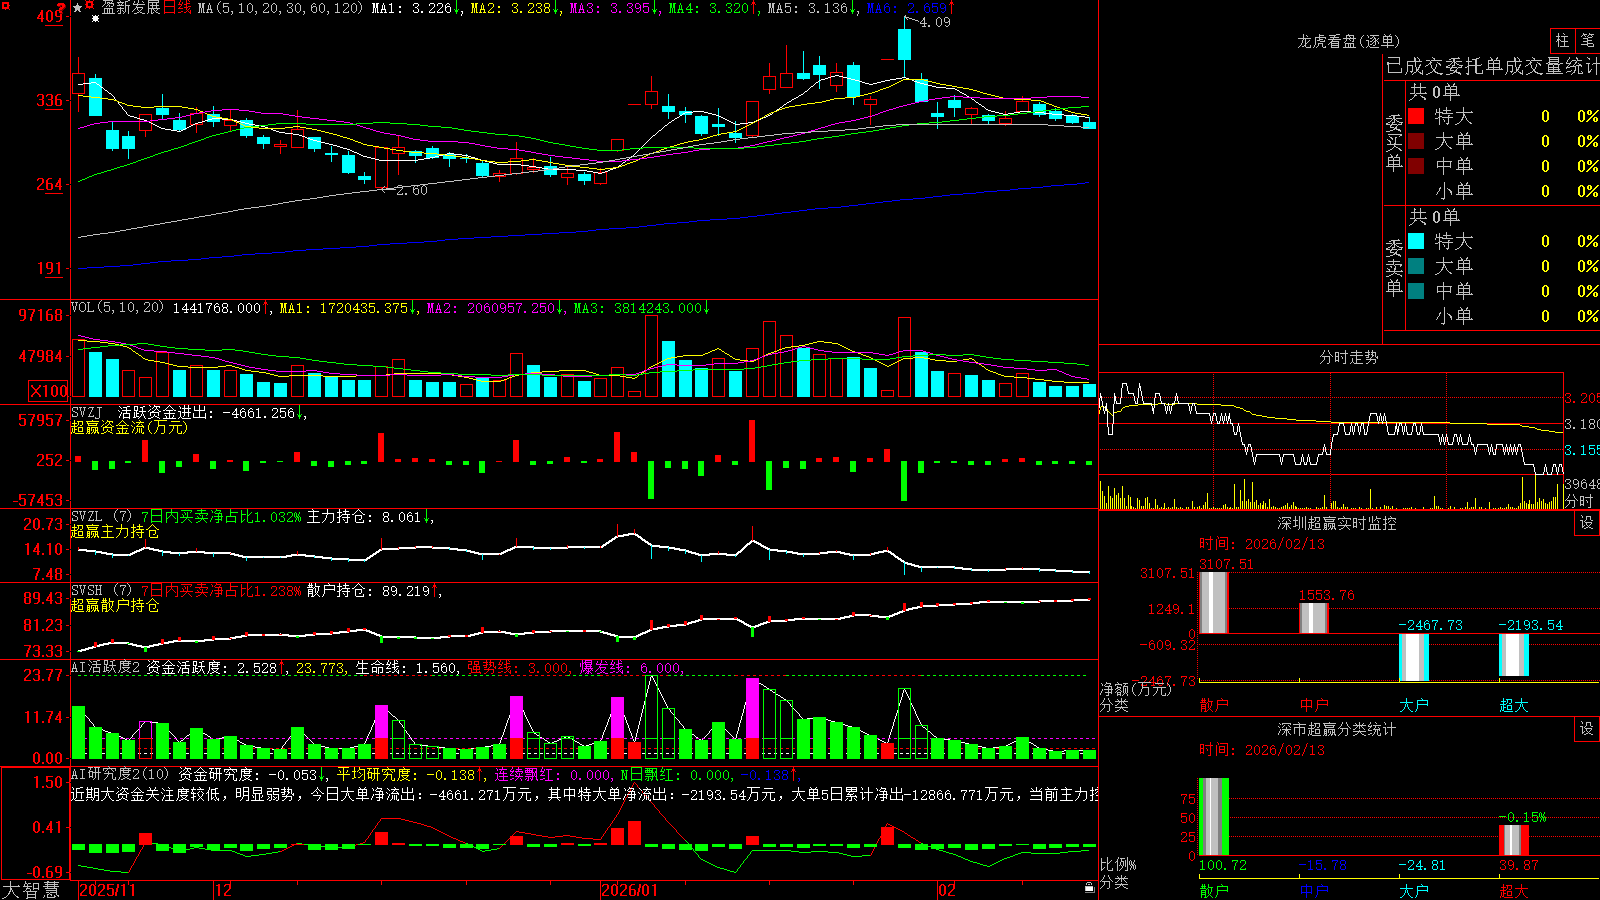Click the 02 month marker on date axis
Screen dimensions: 1600x900
pyautogui.click(x=947, y=890)
